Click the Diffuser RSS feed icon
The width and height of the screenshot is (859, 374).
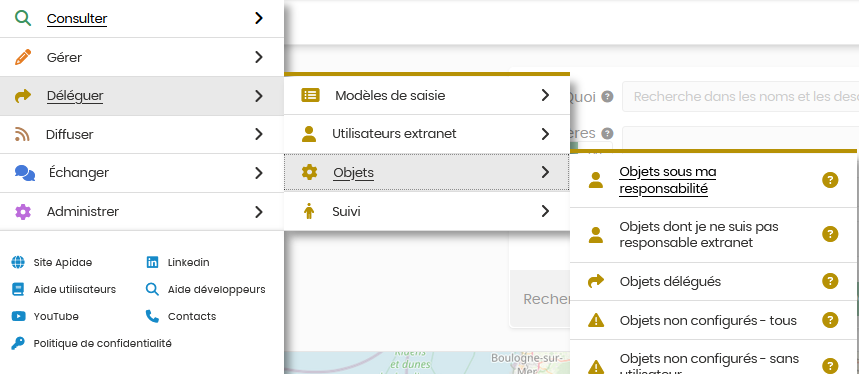22,134
